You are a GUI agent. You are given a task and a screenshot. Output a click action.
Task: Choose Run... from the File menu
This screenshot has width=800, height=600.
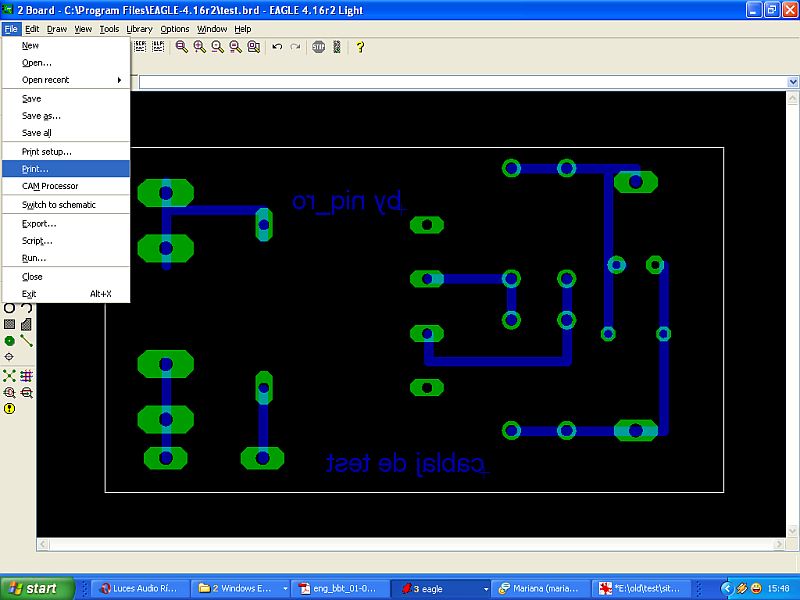click(66, 258)
